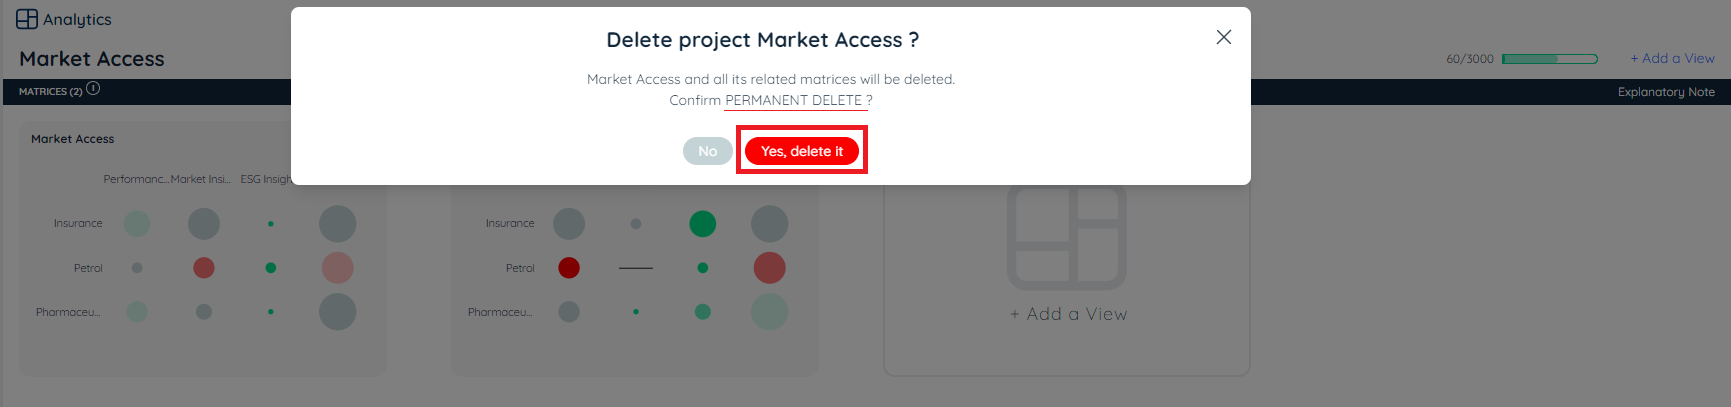Image resolution: width=1731 pixels, height=407 pixels.
Task: Click the Add a View card label
Action: point(1068,314)
